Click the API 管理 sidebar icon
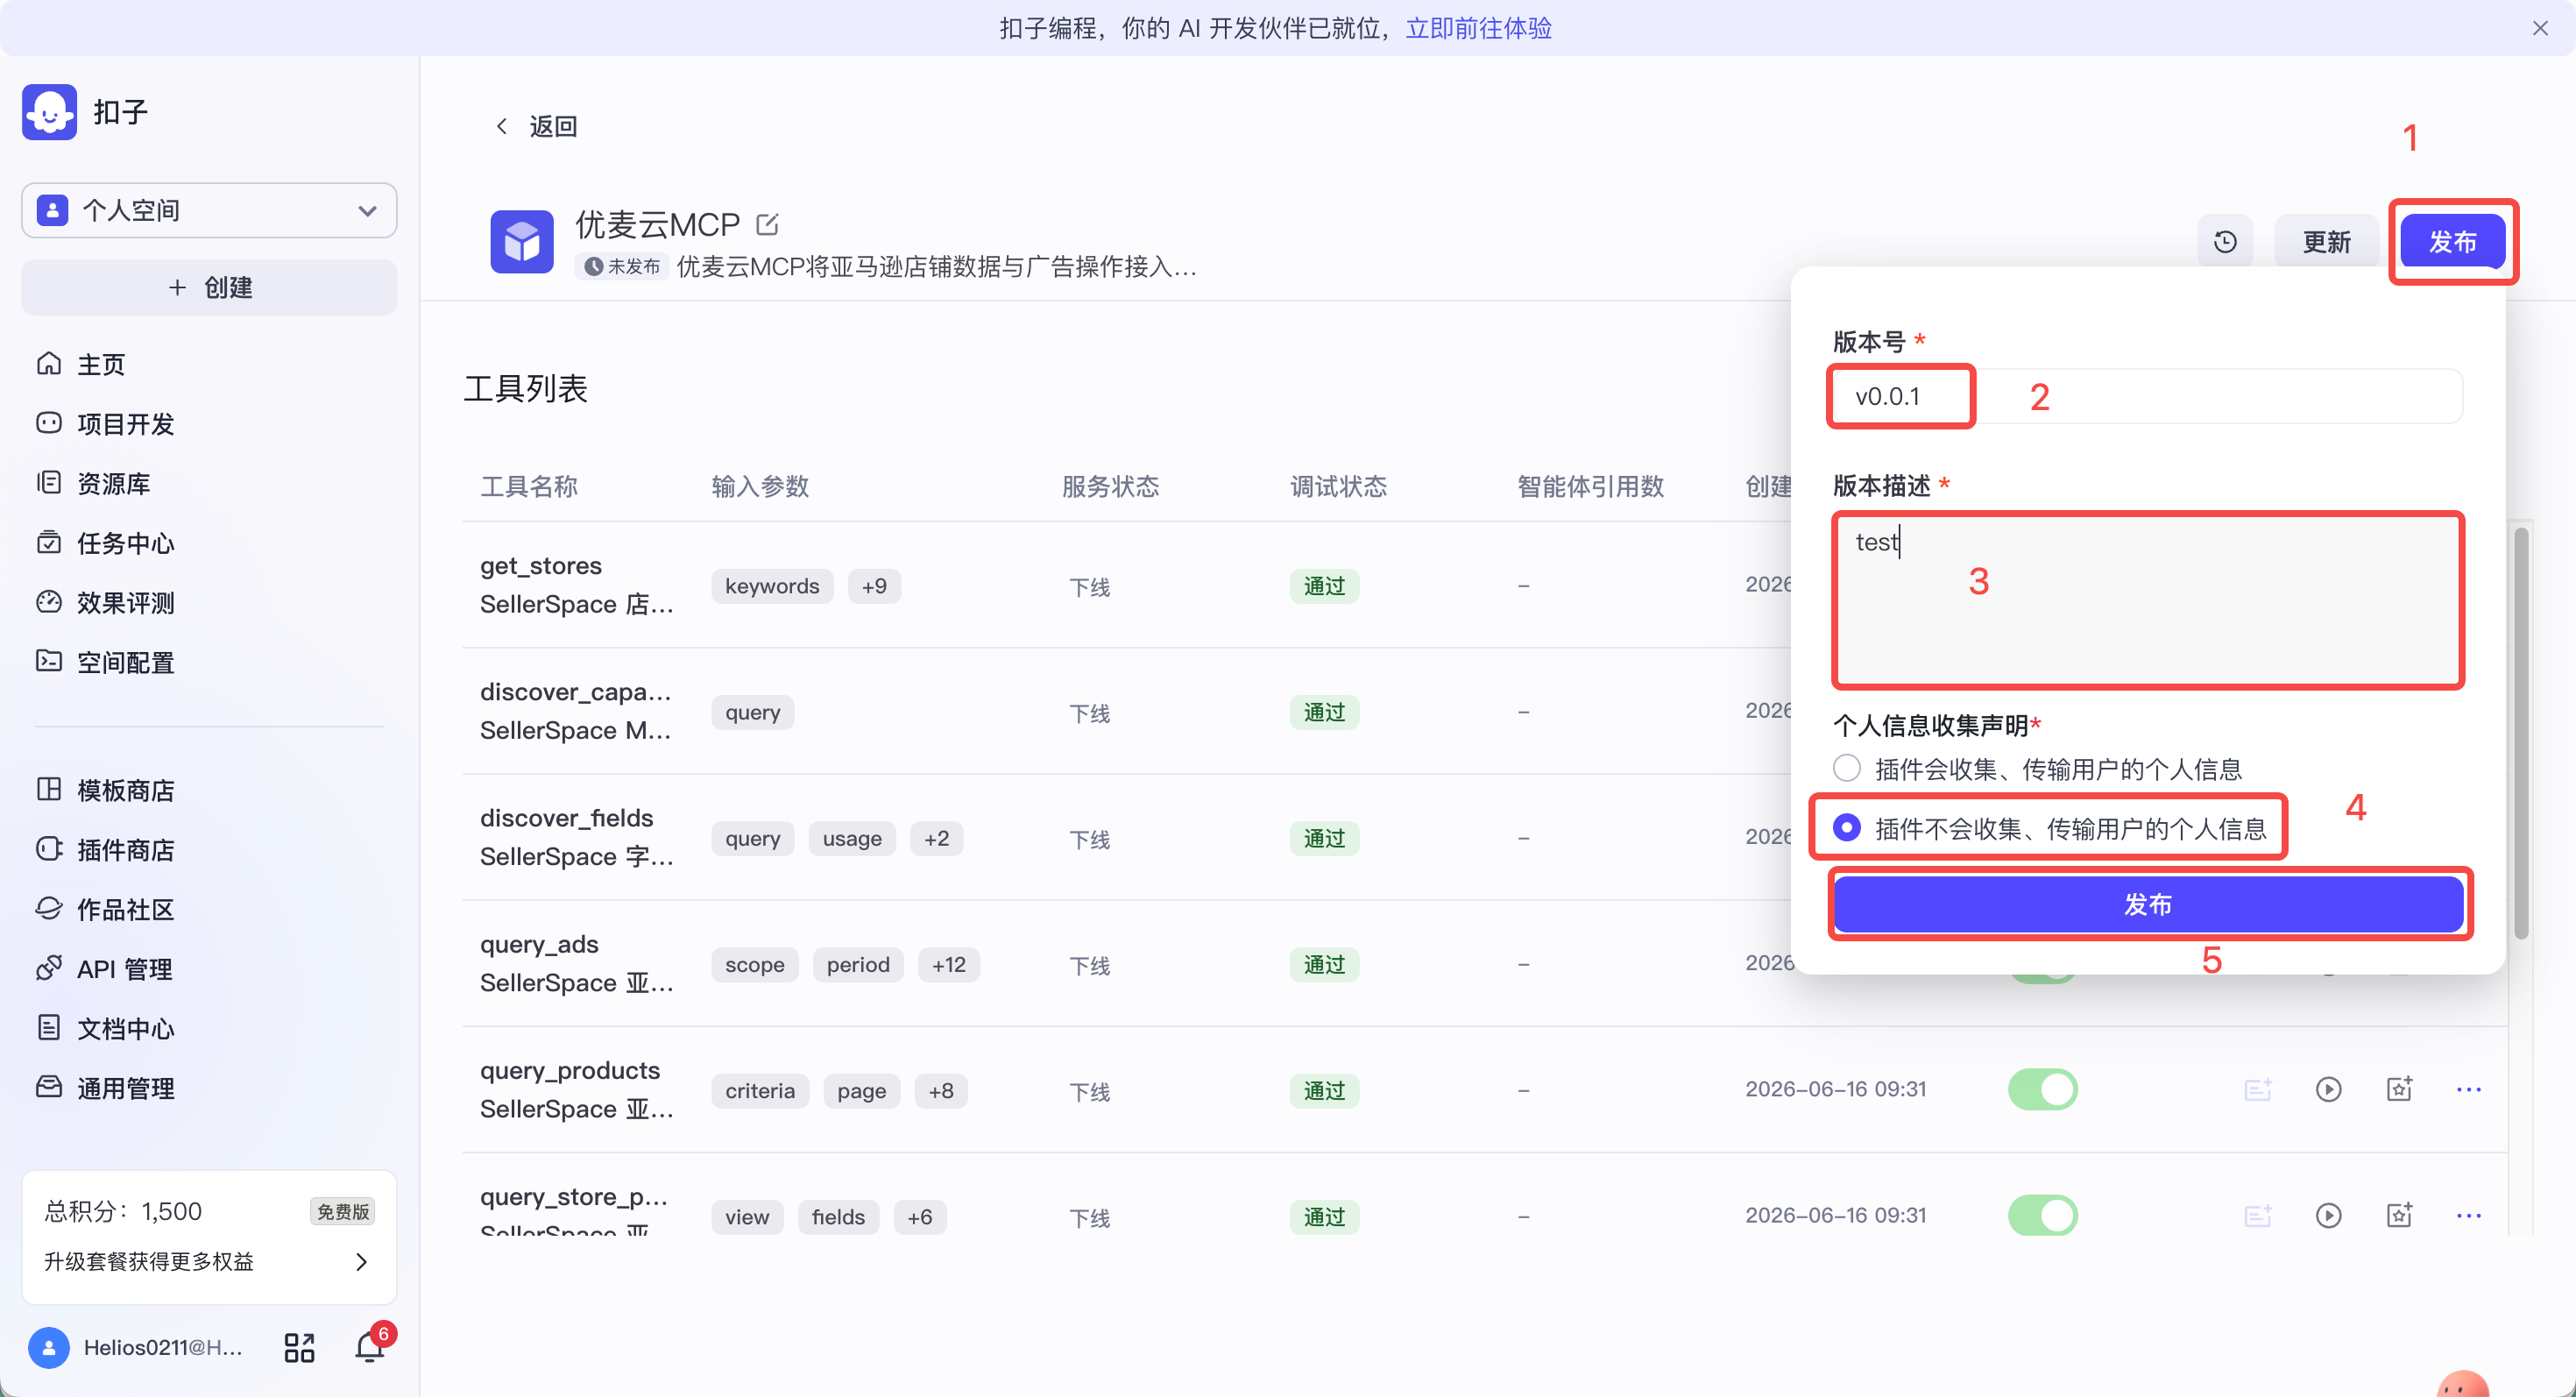 pos(49,969)
